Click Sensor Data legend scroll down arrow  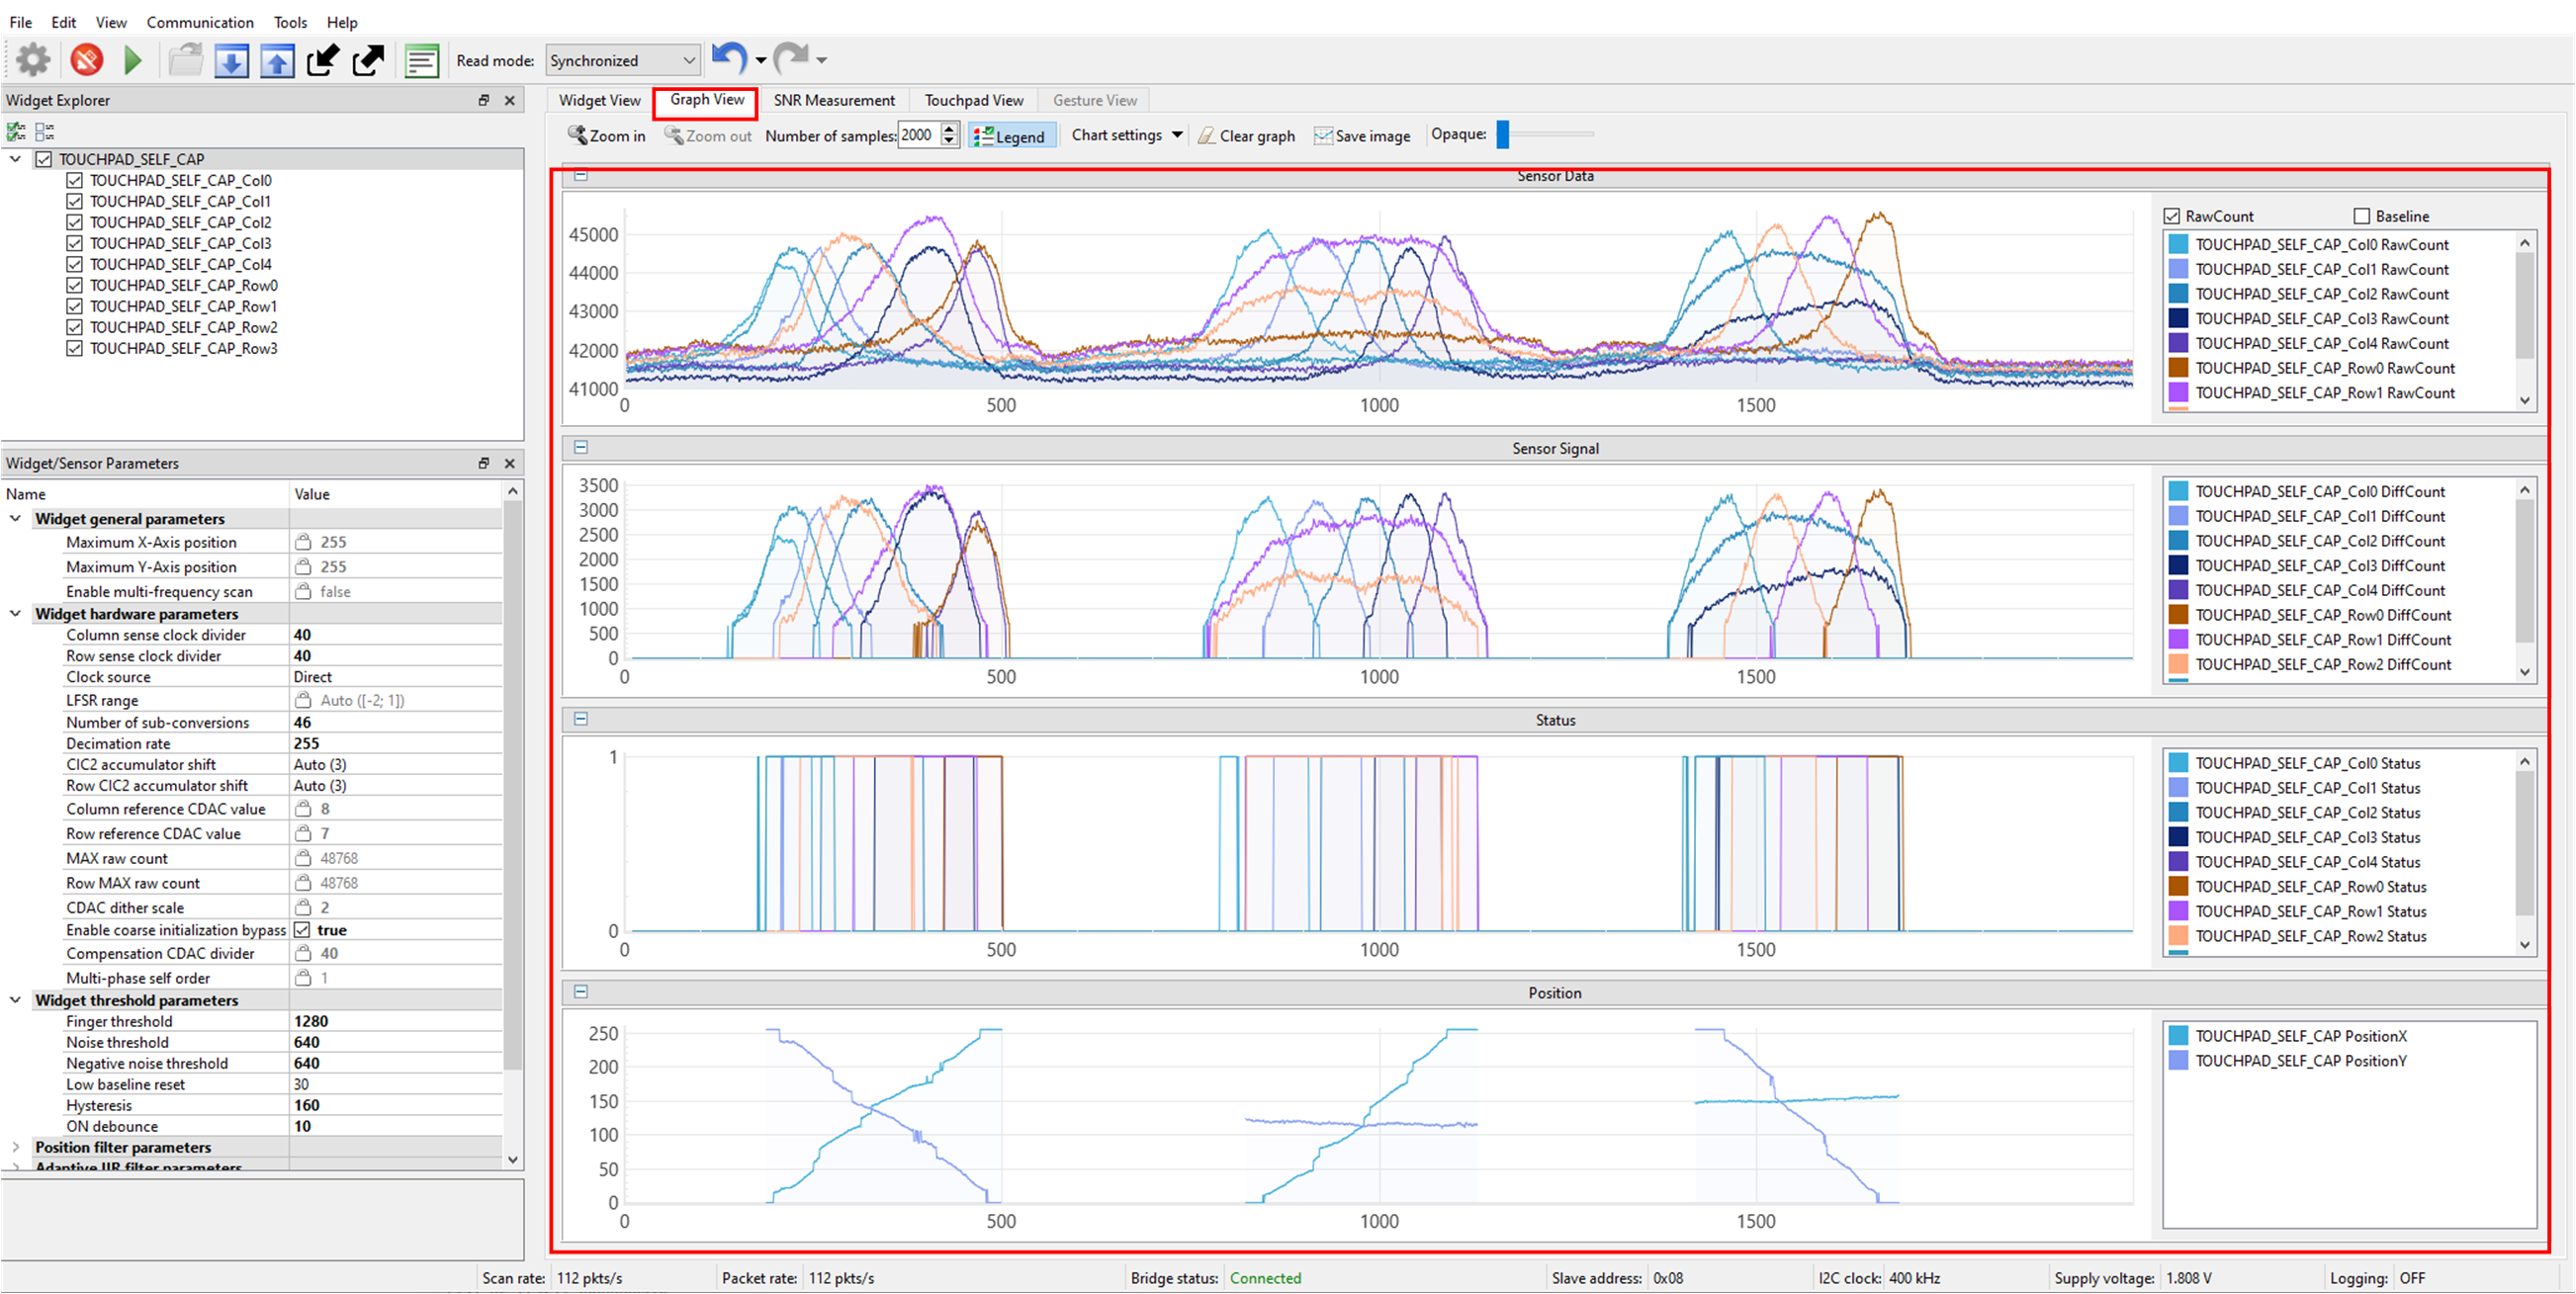tap(2525, 400)
